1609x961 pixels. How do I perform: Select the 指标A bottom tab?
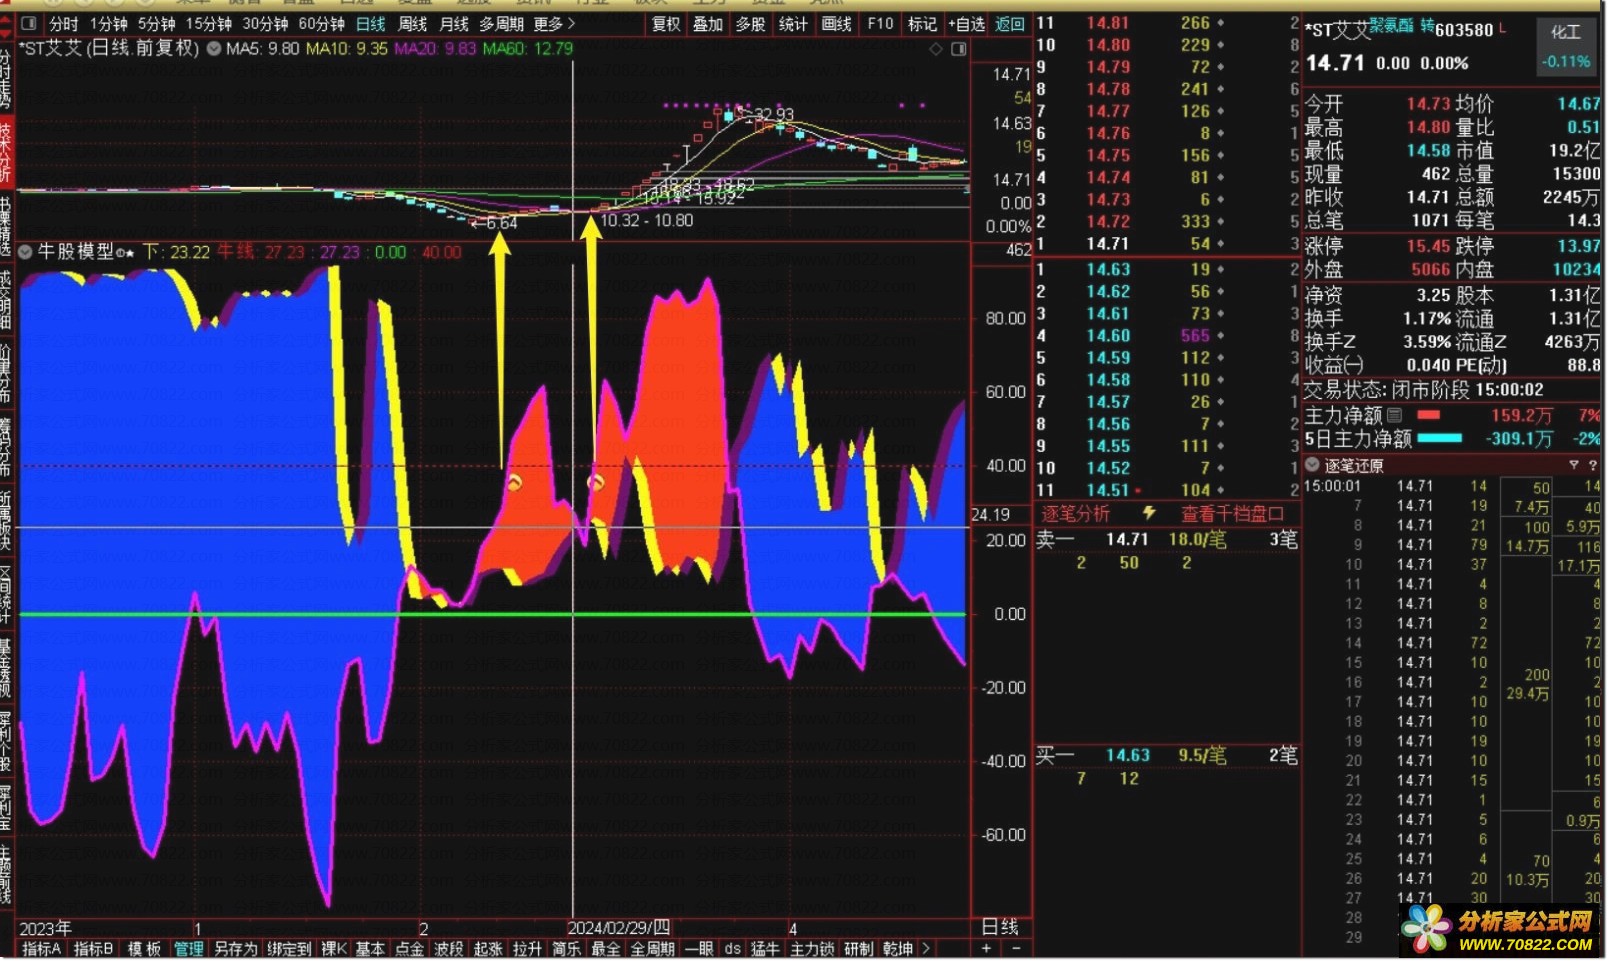coord(42,949)
